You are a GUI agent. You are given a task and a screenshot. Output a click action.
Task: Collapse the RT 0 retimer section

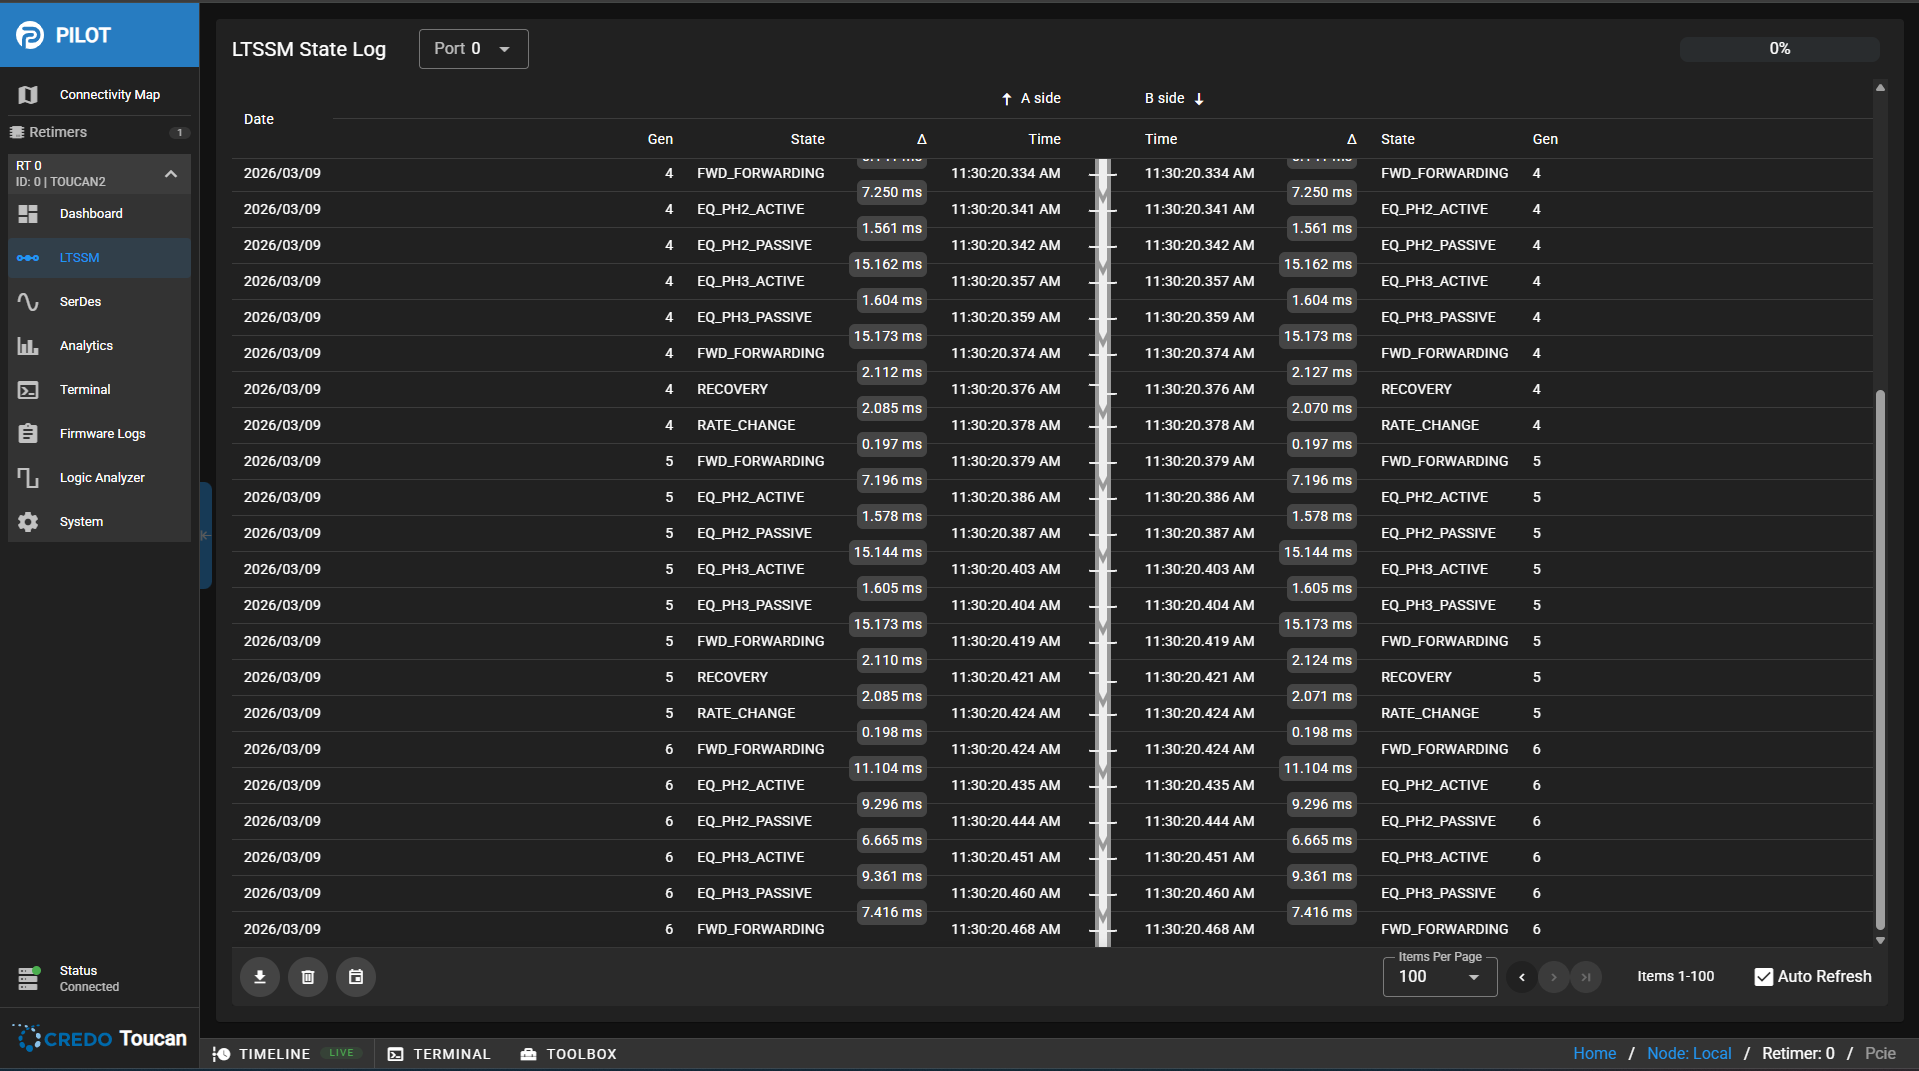(x=171, y=174)
